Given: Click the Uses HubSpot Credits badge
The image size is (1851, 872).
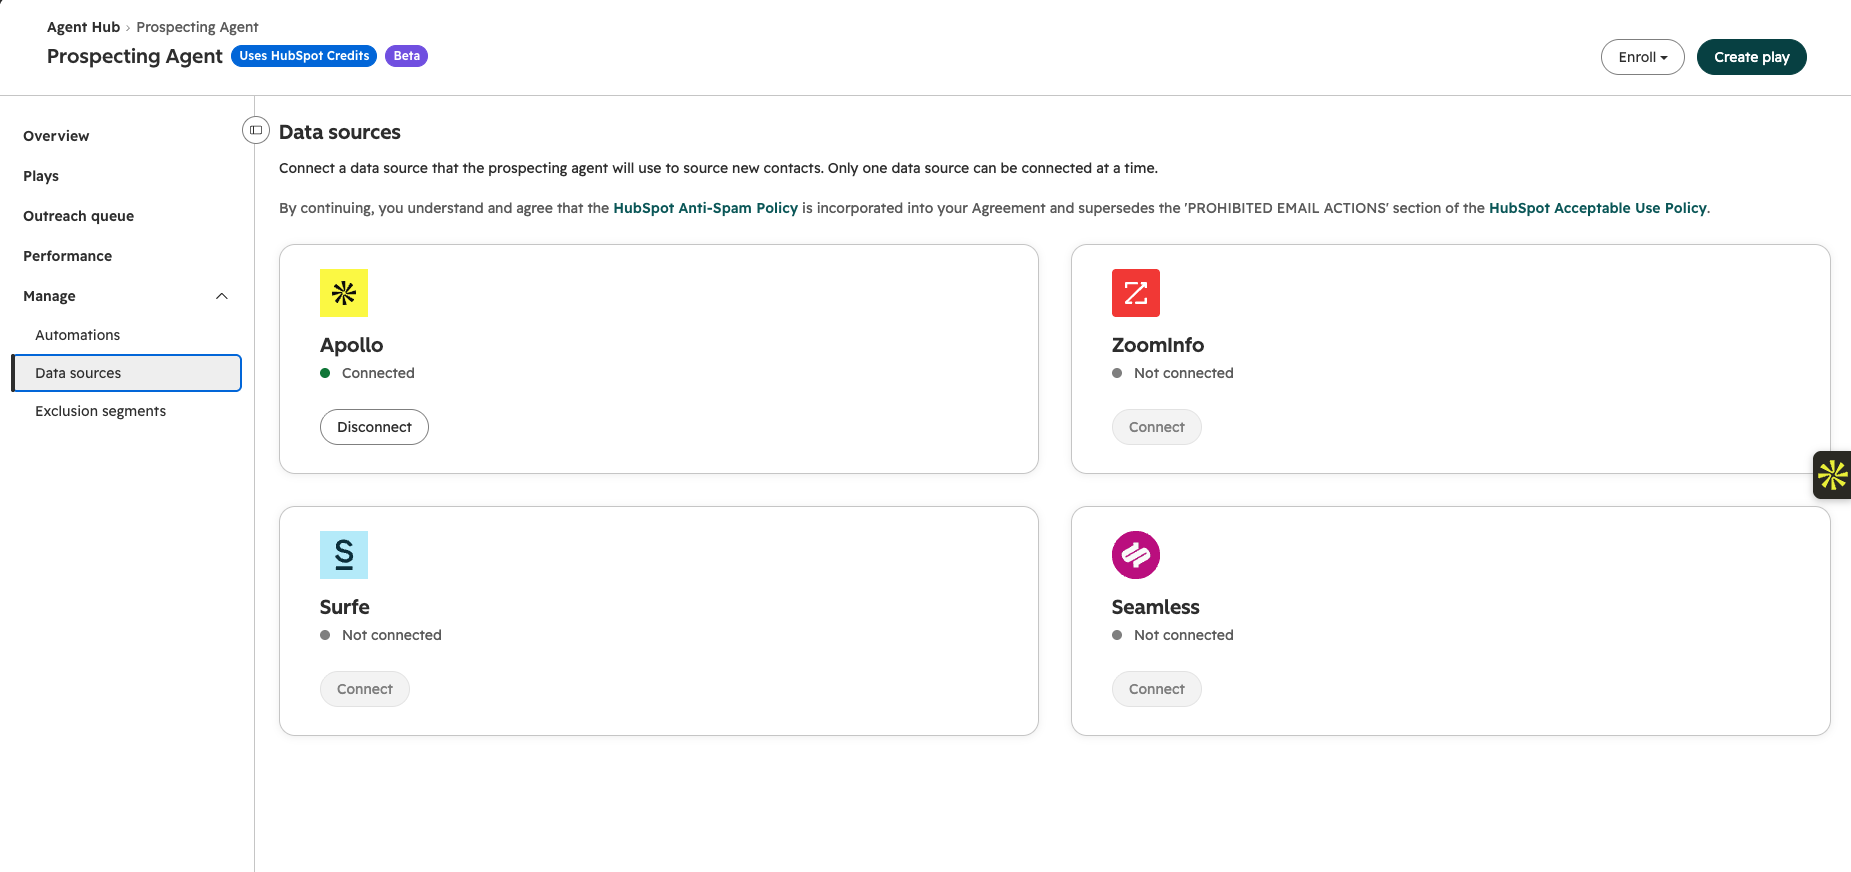Looking at the screenshot, I should (x=304, y=56).
